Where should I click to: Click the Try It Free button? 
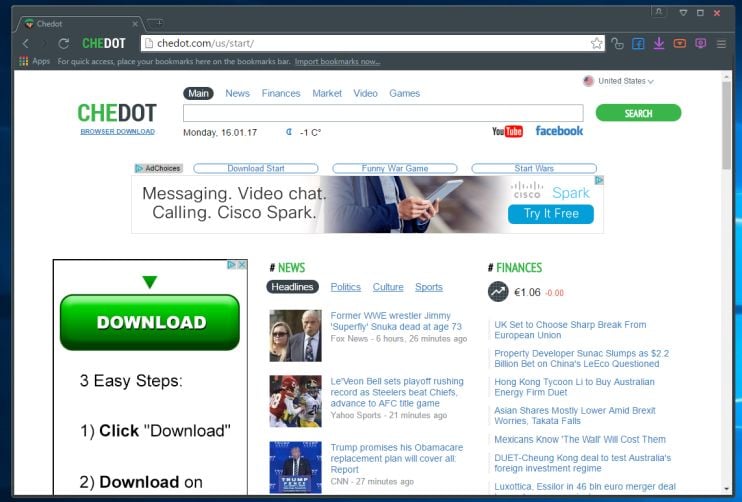click(x=551, y=213)
